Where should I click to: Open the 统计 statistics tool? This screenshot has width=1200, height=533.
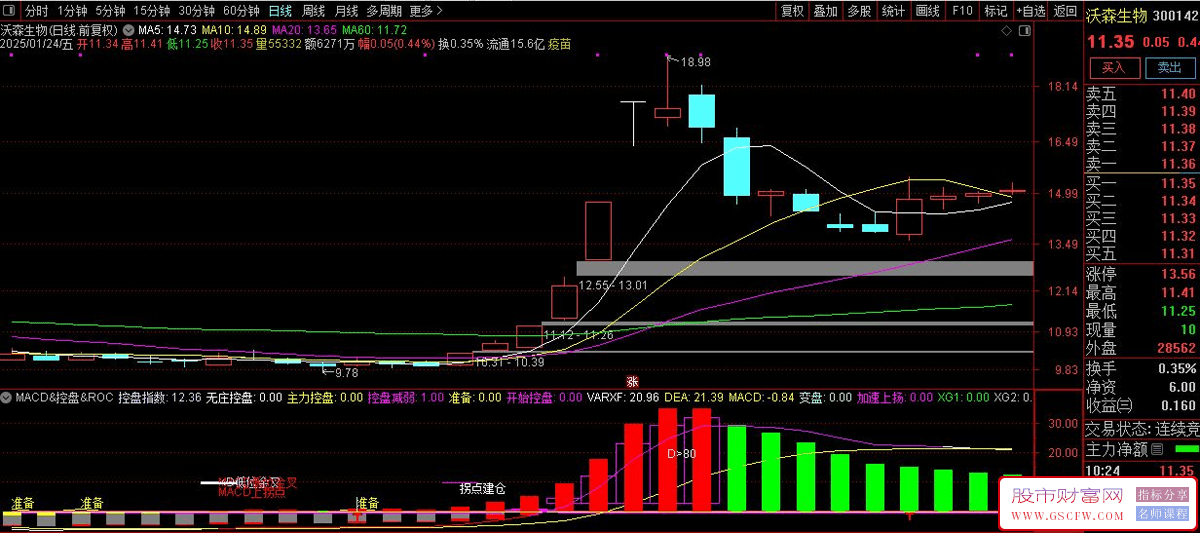(x=893, y=11)
